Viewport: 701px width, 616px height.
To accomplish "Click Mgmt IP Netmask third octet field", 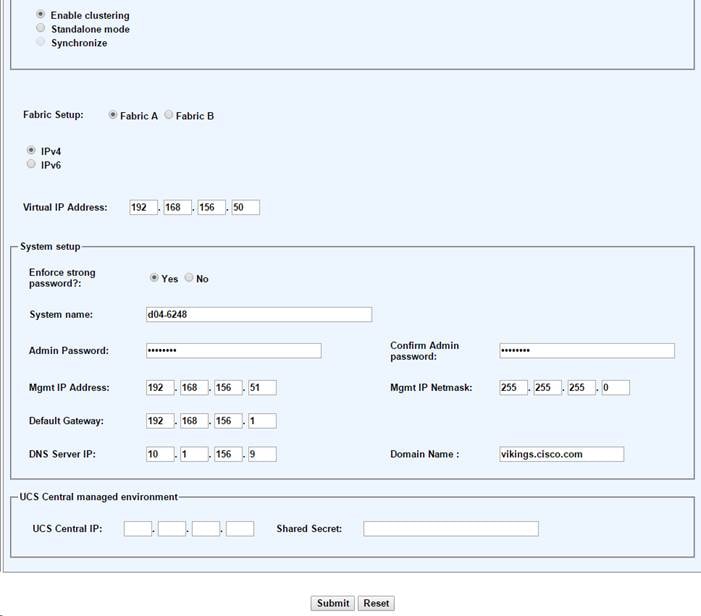I will pyautogui.click(x=582, y=388).
